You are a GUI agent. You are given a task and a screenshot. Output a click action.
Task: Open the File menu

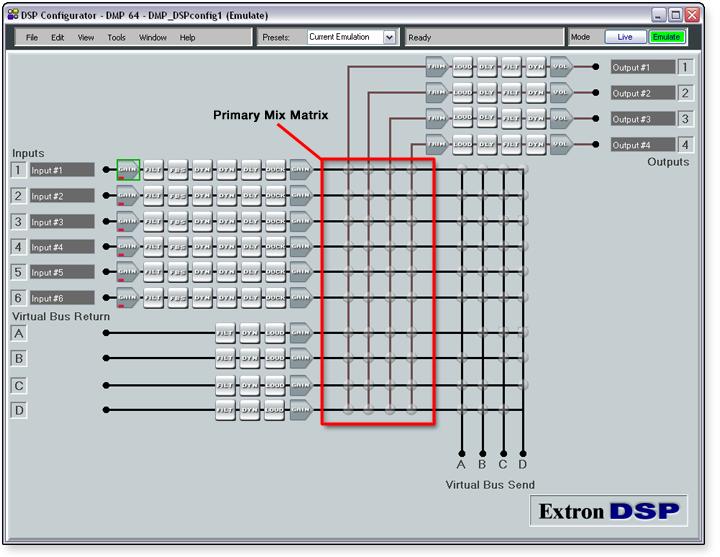coord(32,37)
